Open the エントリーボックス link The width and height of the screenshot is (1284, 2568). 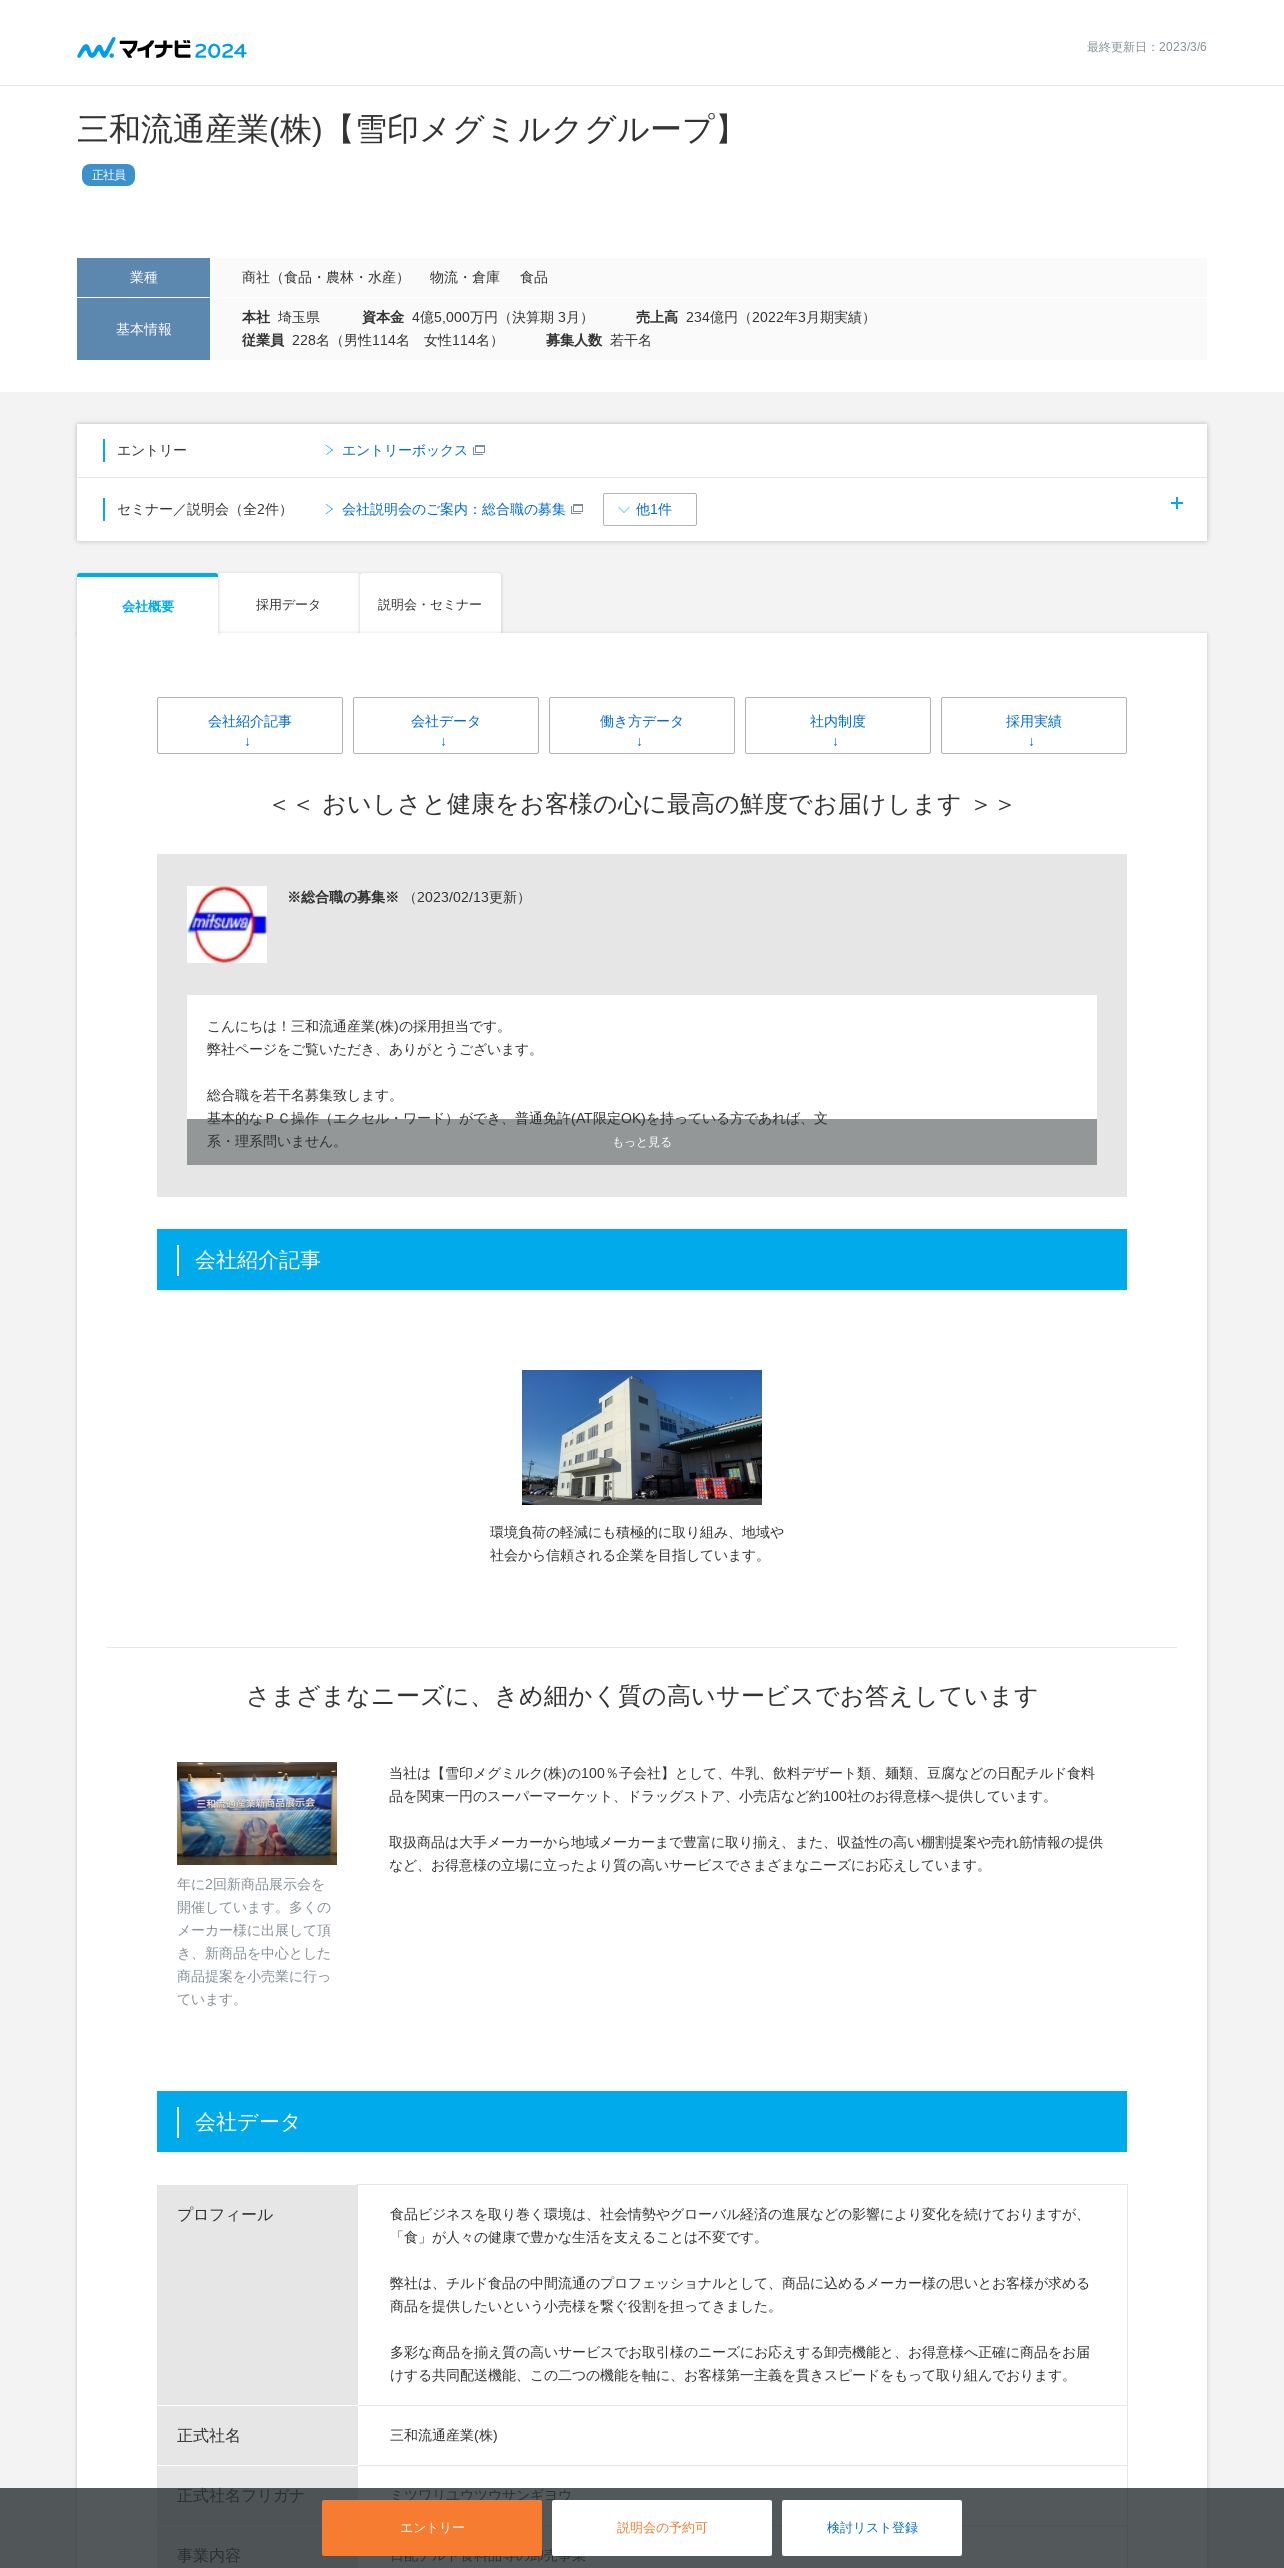(x=404, y=451)
